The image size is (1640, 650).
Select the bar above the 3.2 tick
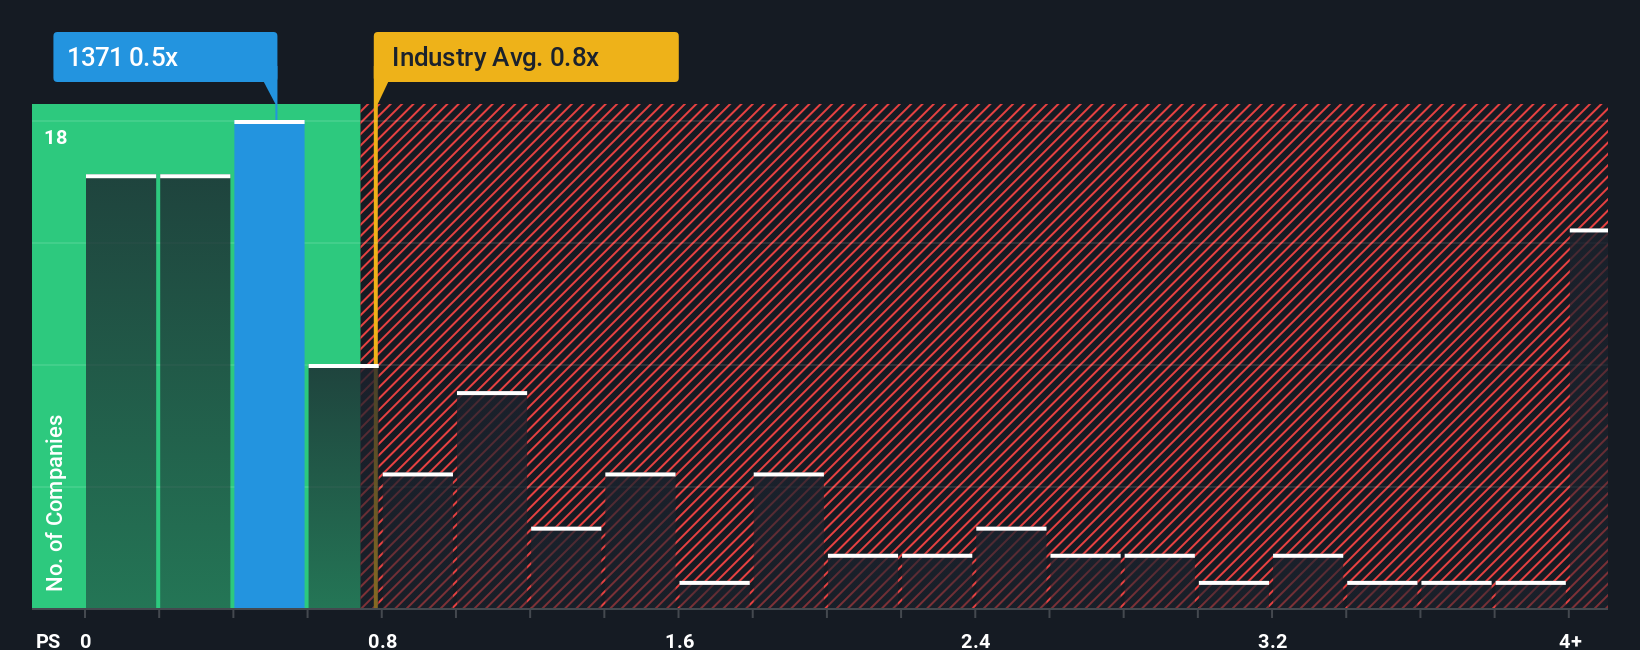click(1308, 581)
